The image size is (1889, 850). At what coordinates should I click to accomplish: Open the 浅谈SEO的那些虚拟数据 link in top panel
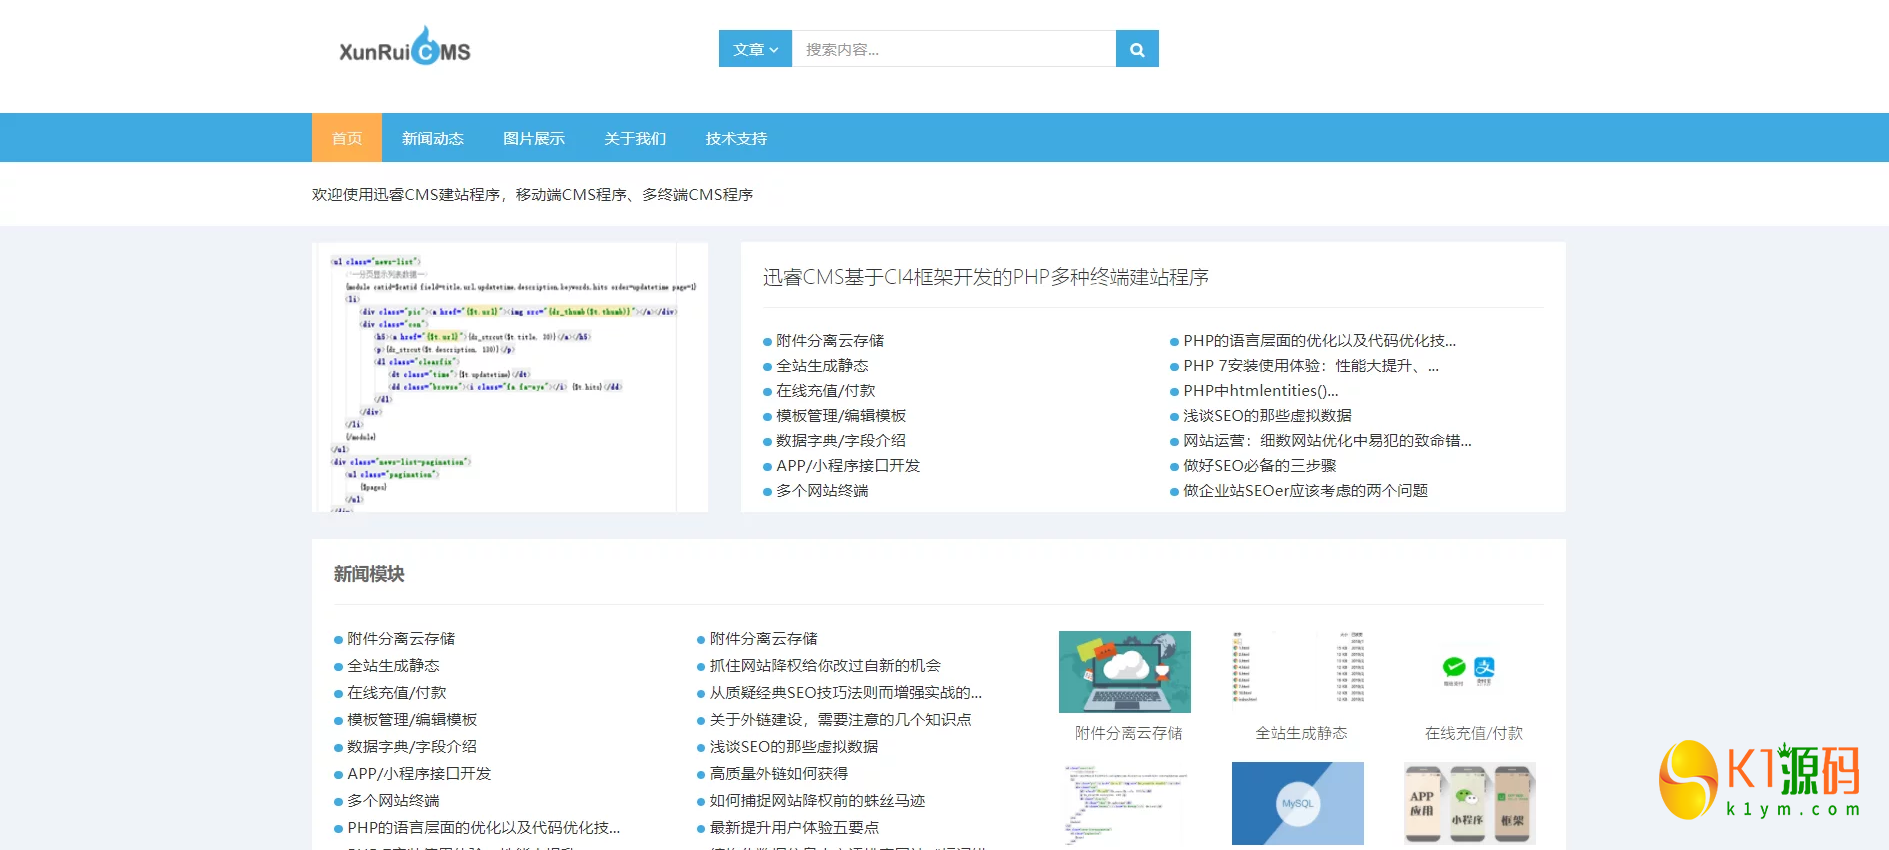[1266, 415]
